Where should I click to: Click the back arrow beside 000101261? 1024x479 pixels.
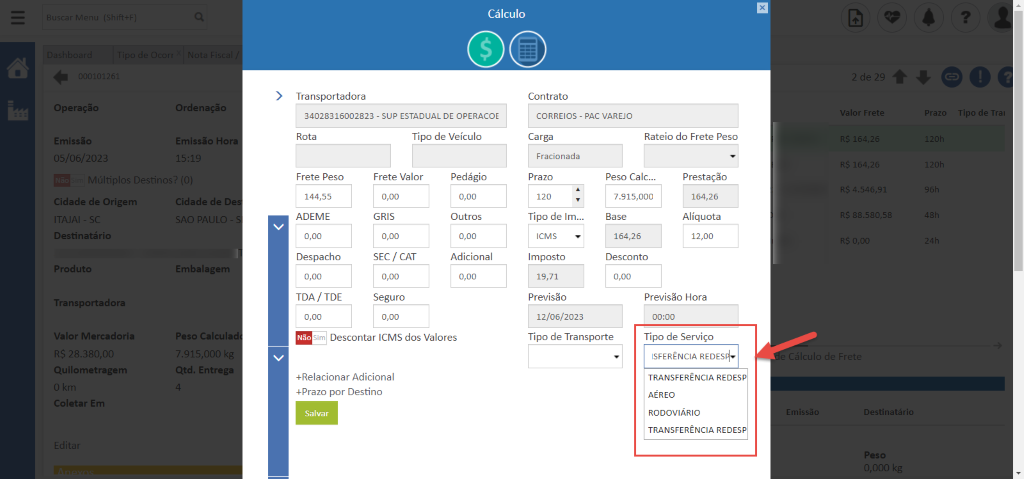[x=61, y=77]
